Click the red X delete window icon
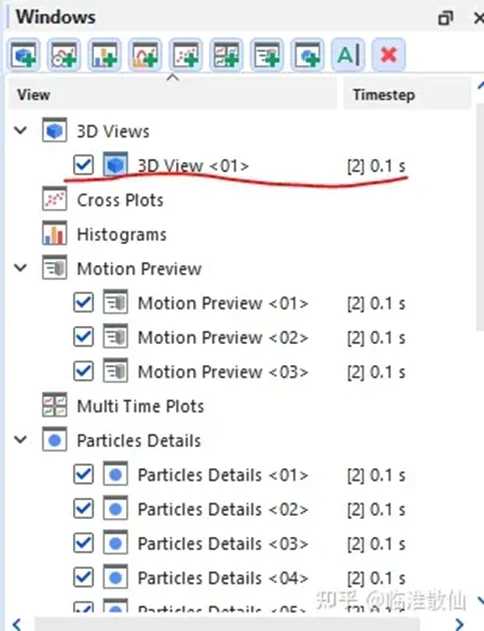484x631 pixels. point(389,54)
